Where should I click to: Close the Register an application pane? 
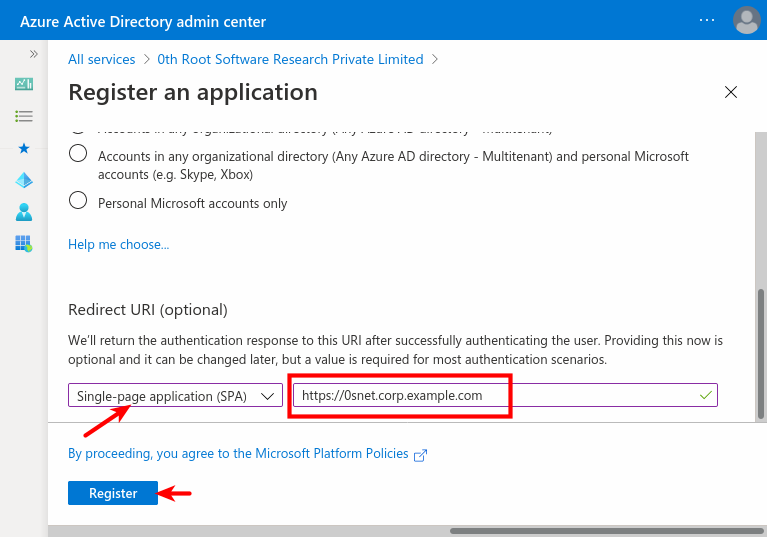pyautogui.click(x=731, y=93)
